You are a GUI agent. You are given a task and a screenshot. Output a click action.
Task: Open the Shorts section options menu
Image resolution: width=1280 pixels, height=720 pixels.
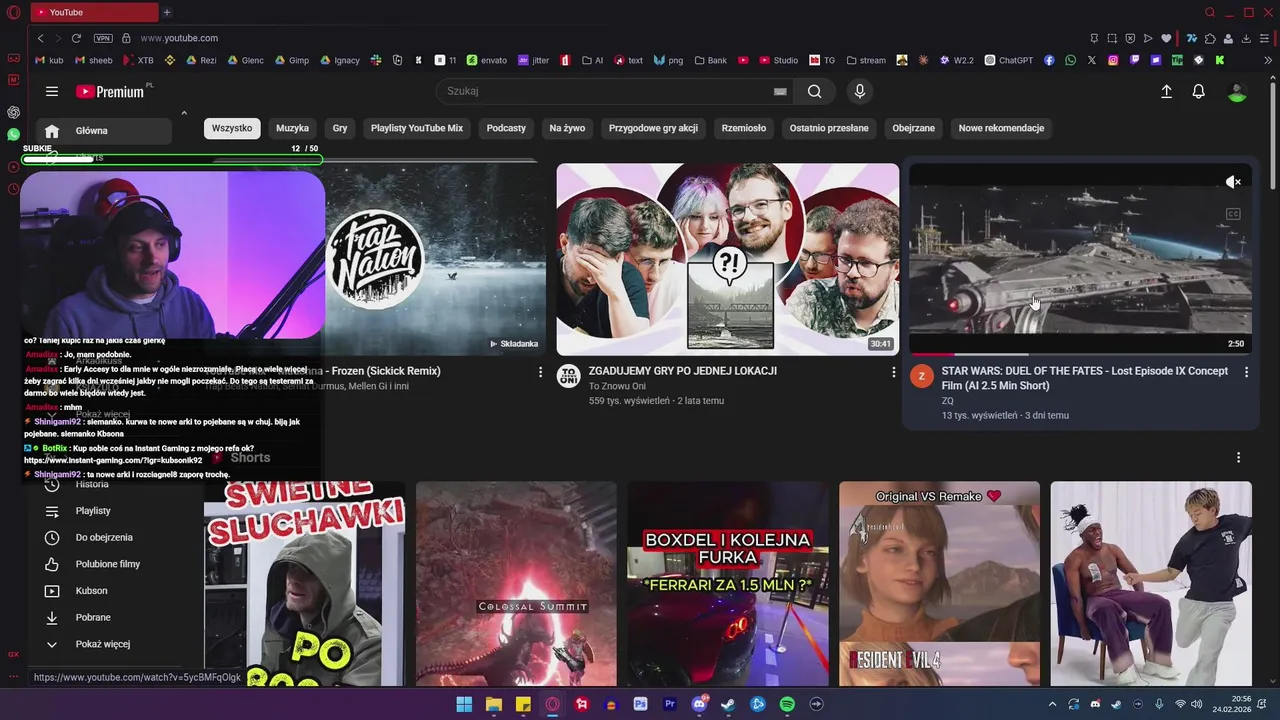[1238, 457]
